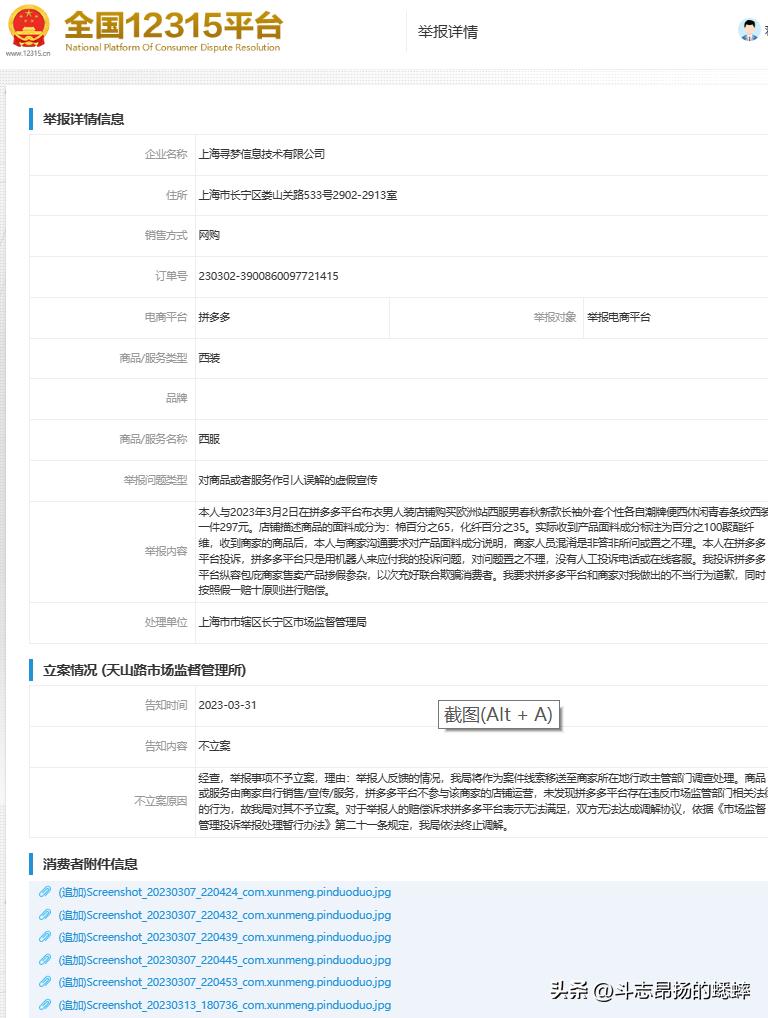This screenshot has width=768, height=1018.
Task: Click paperclip icon beside Screenshot_20230307_220424
Action: 45,891
